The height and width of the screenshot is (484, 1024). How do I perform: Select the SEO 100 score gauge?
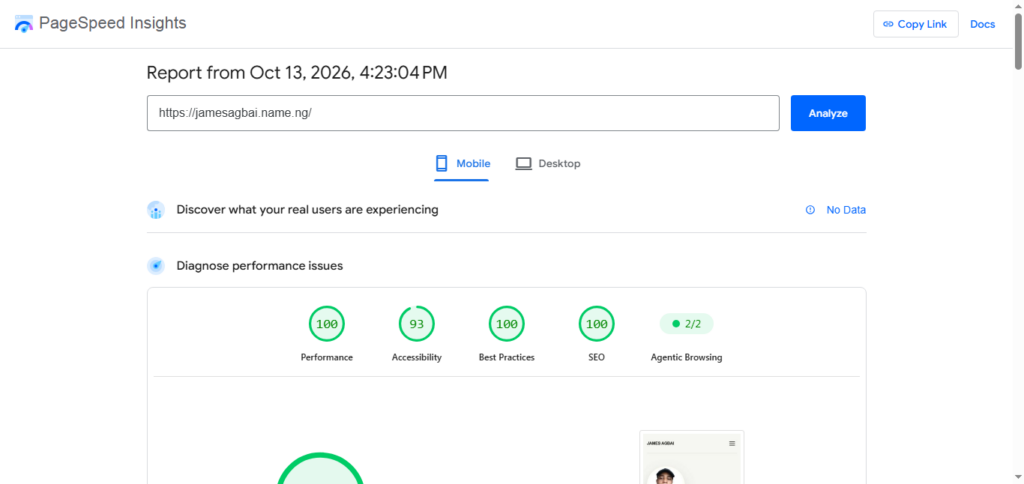(x=596, y=323)
